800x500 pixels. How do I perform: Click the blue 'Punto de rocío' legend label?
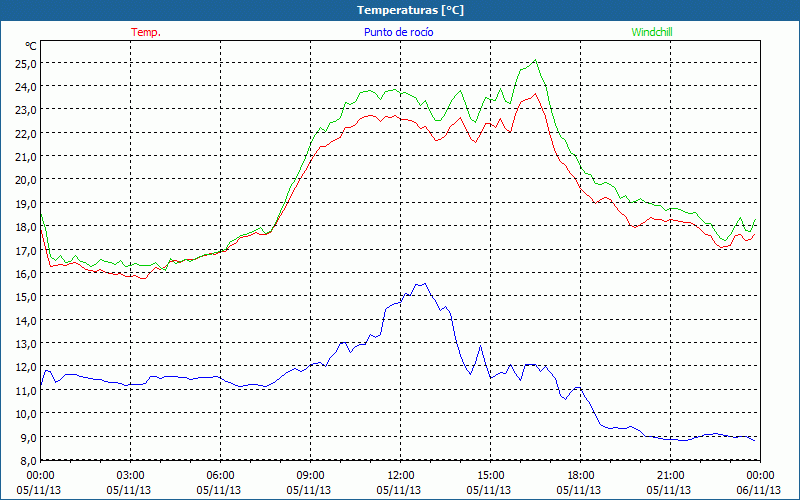tap(398, 32)
